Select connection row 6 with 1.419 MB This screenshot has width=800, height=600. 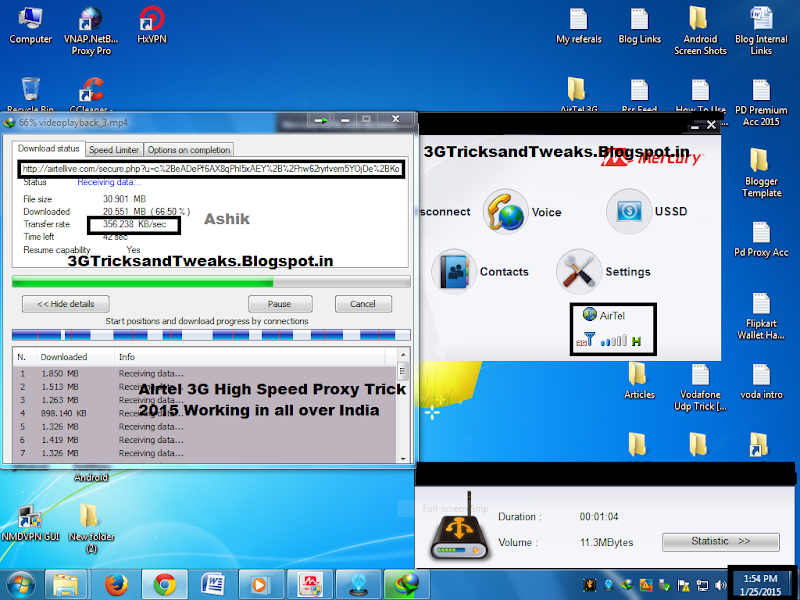[204, 440]
